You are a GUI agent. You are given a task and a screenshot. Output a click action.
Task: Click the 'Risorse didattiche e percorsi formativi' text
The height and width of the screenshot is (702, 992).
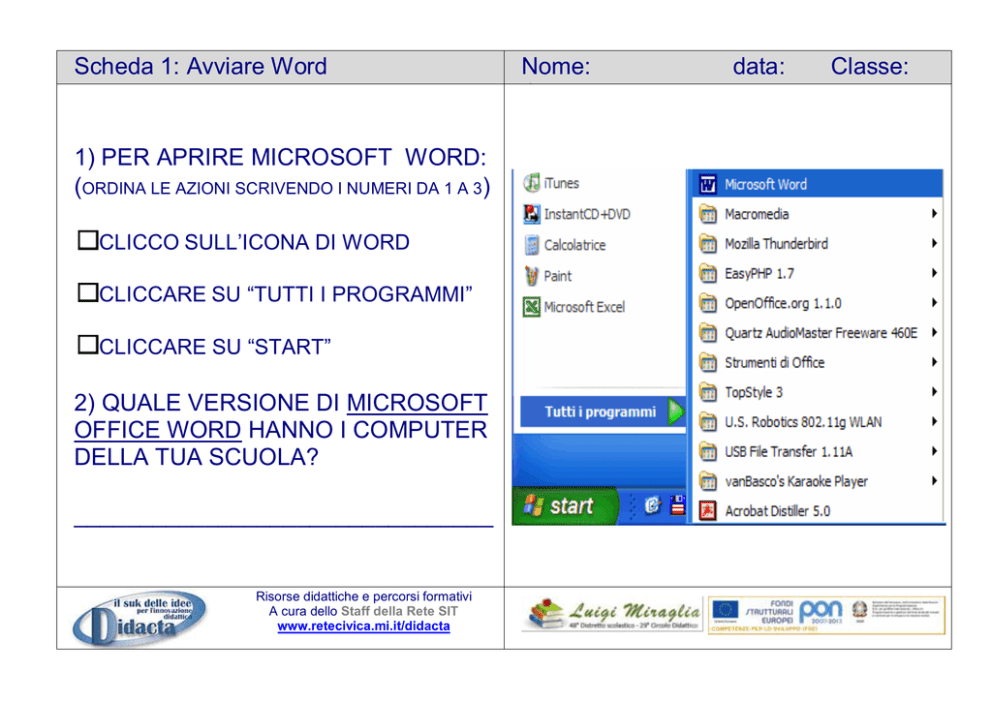[x=364, y=596]
